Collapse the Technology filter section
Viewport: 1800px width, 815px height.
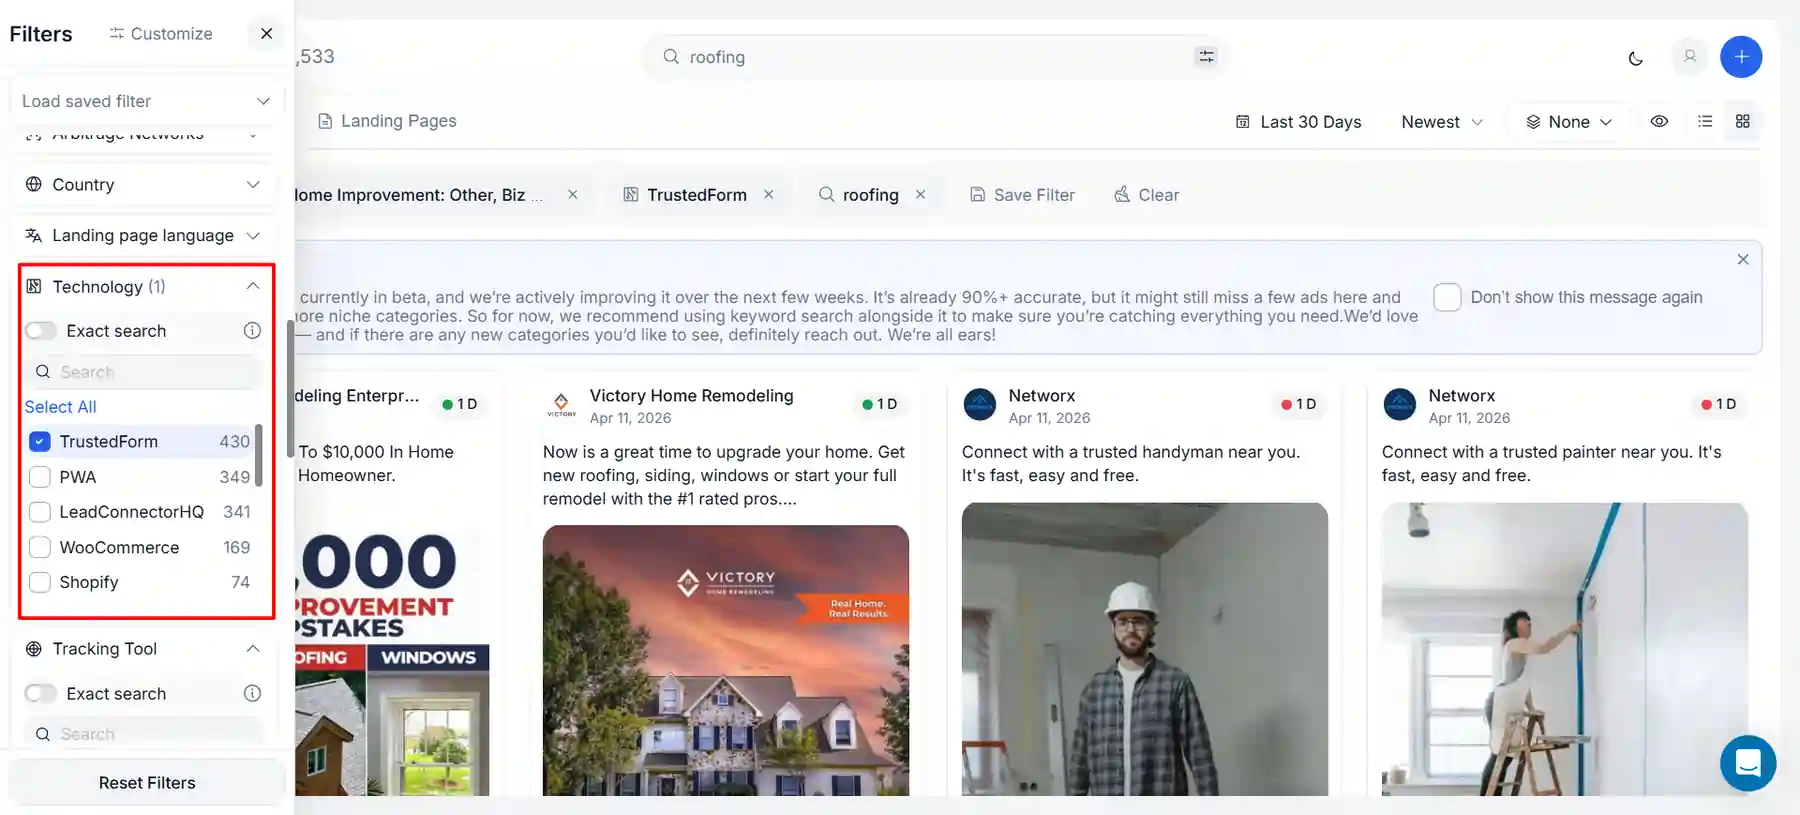pyautogui.click(x=252, y=287)
